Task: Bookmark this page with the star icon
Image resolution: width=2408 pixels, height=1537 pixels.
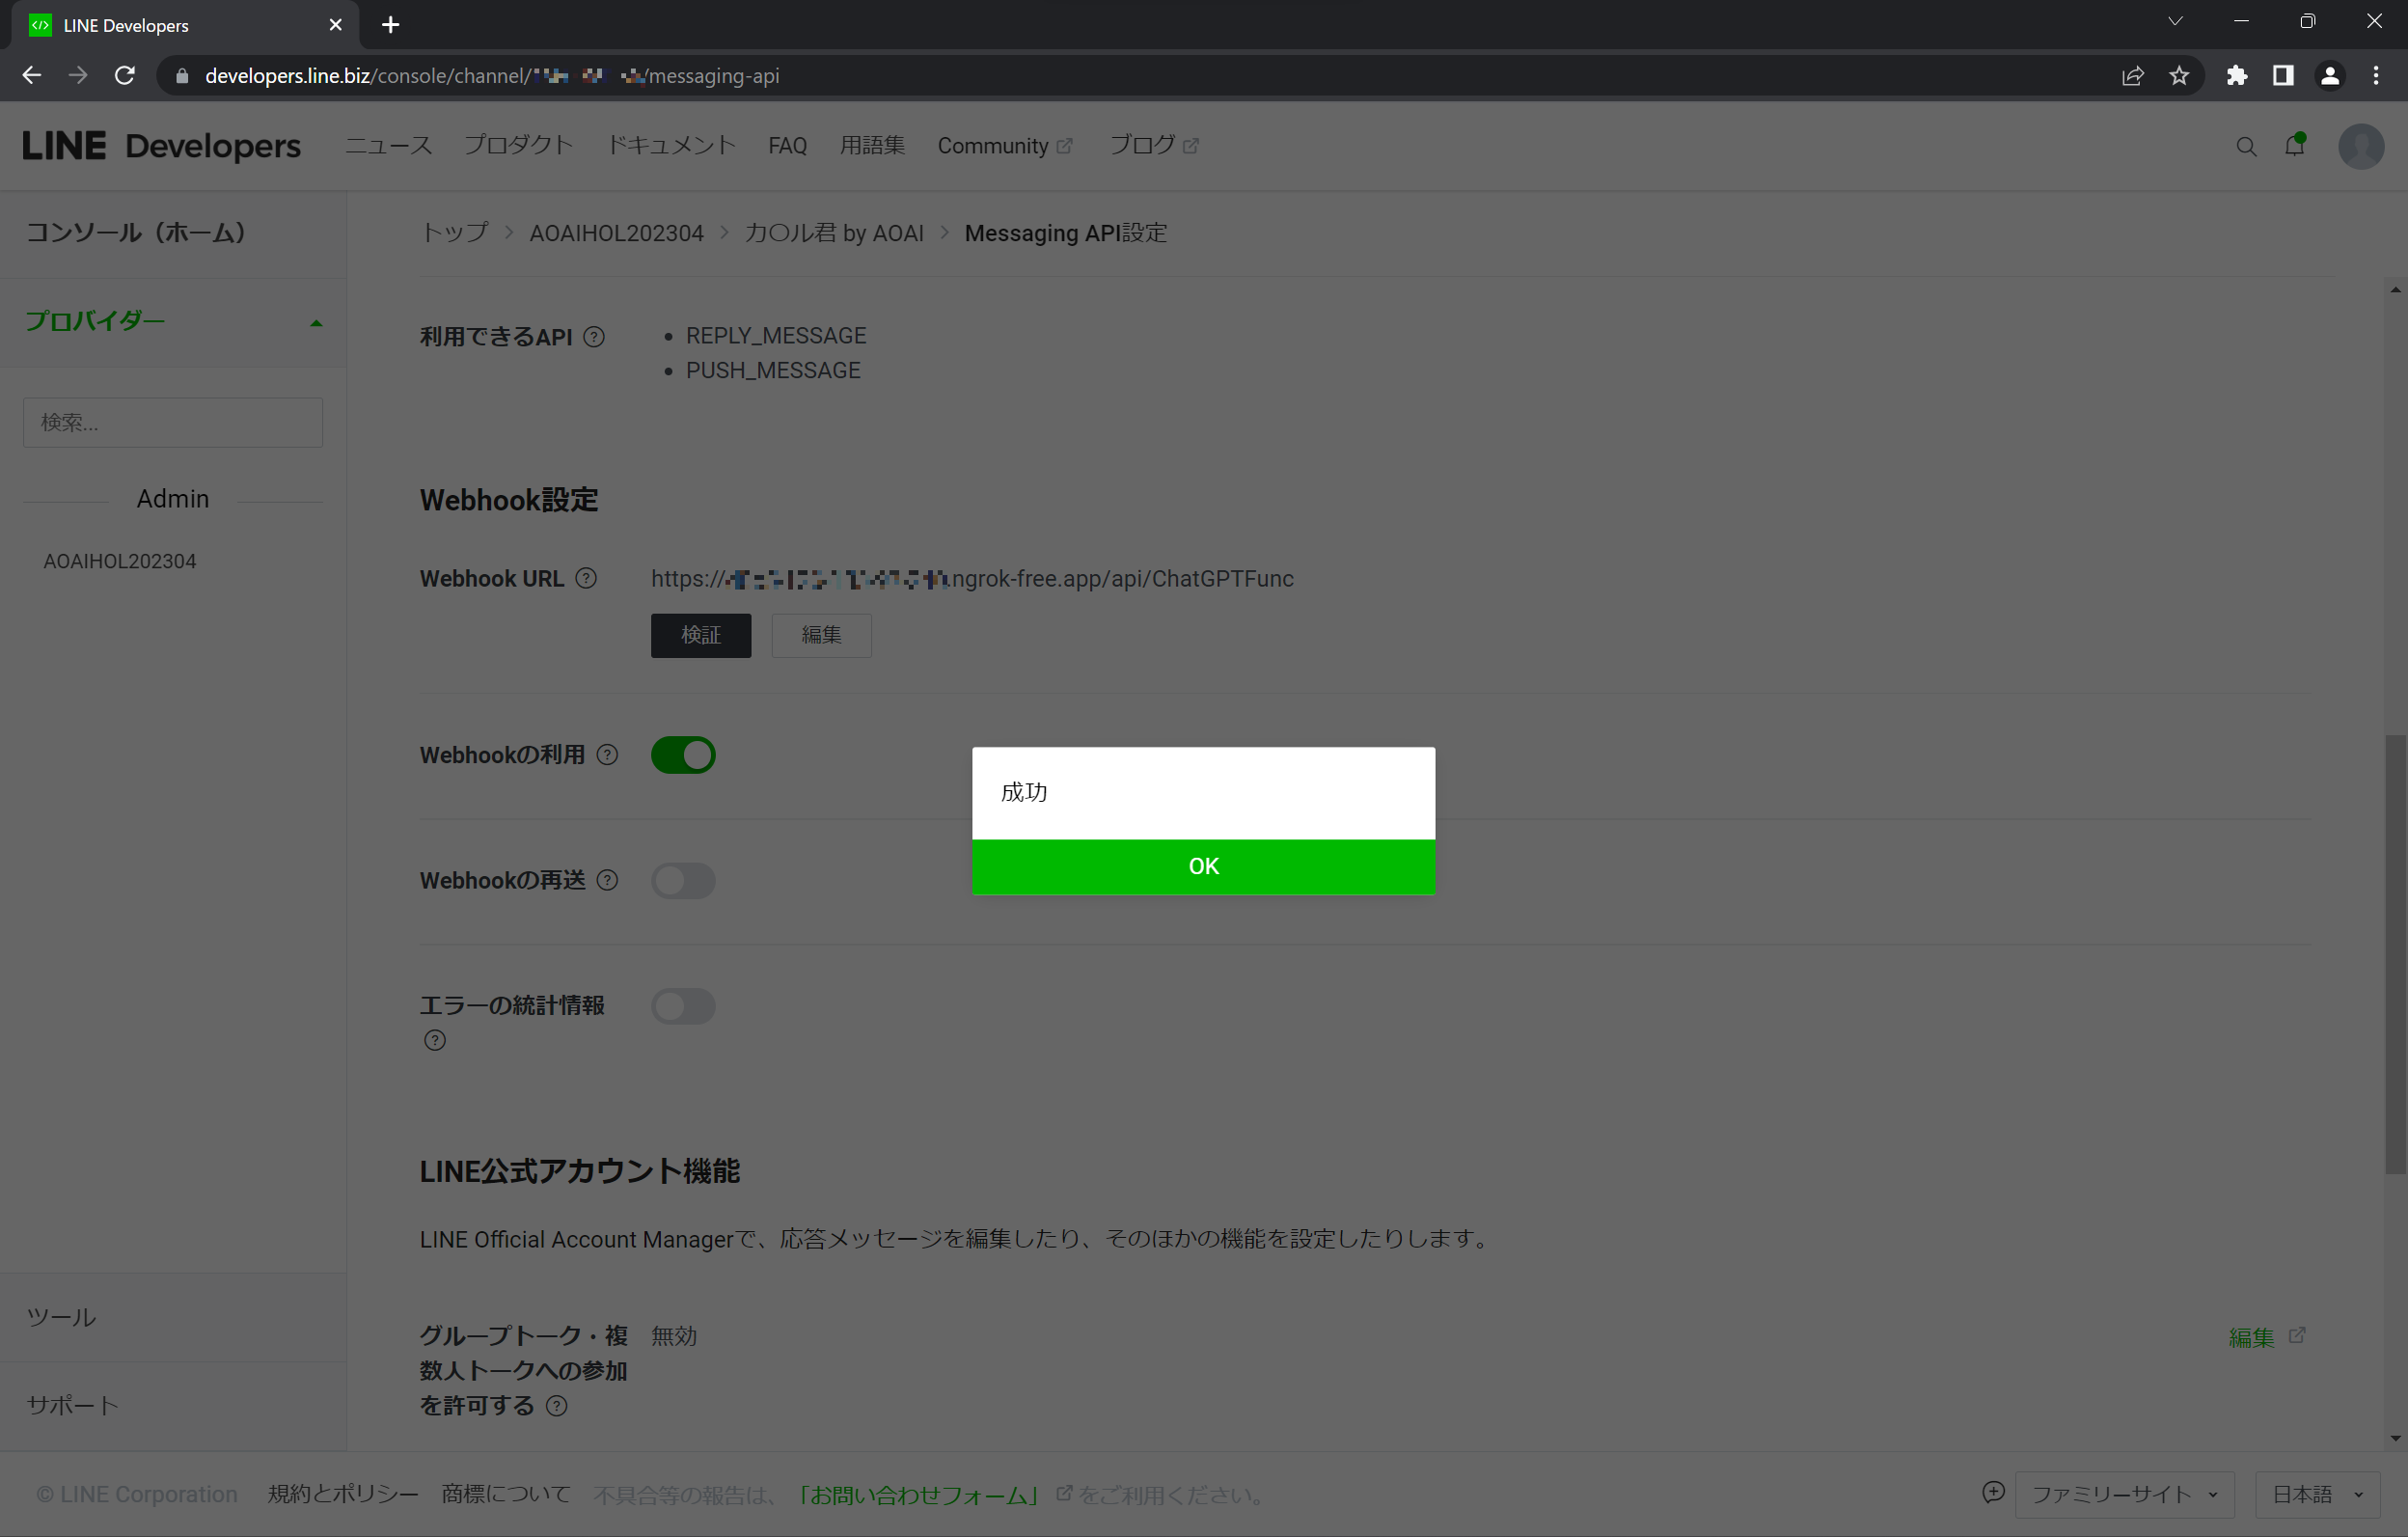Action: 2180,76
